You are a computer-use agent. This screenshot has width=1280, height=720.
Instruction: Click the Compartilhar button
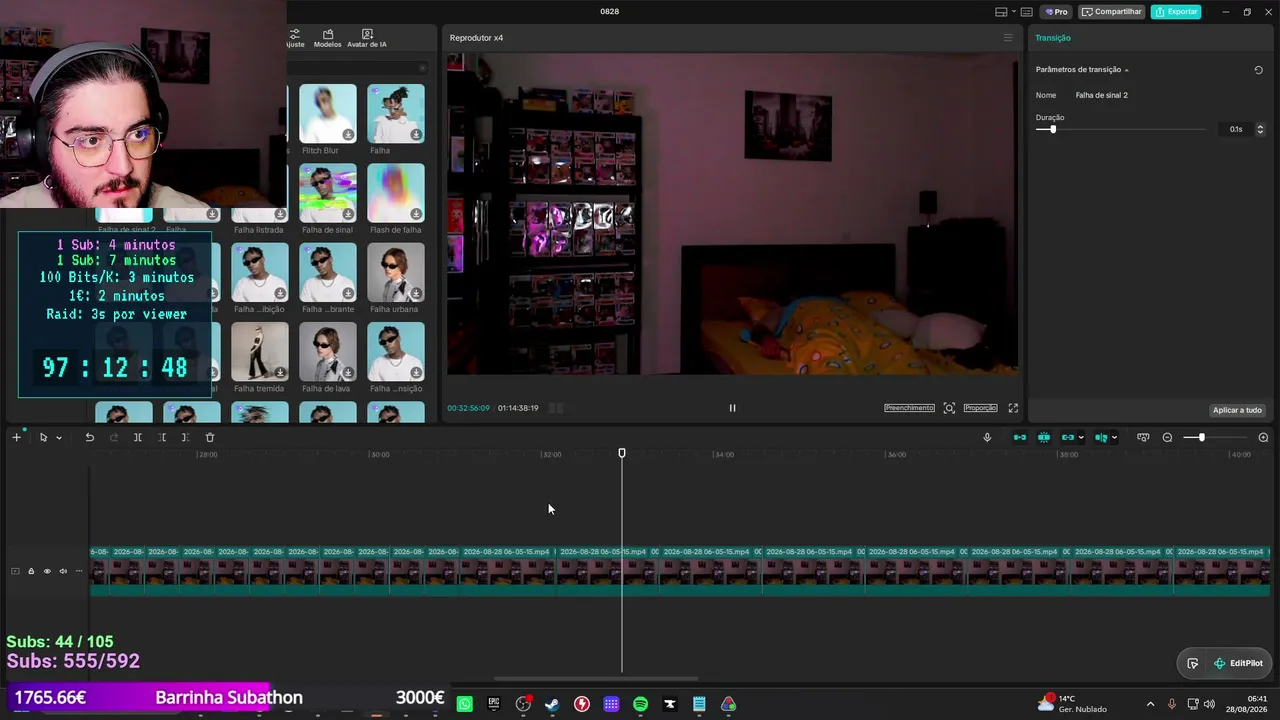1111,12
